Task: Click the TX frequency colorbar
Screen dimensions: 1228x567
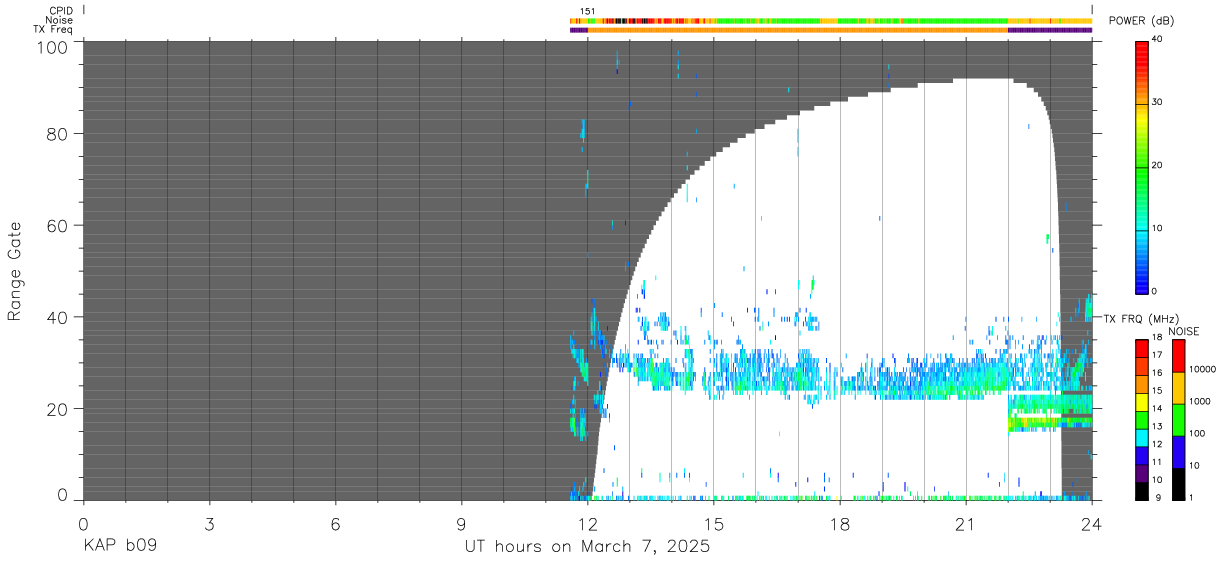Action: 1141,419
